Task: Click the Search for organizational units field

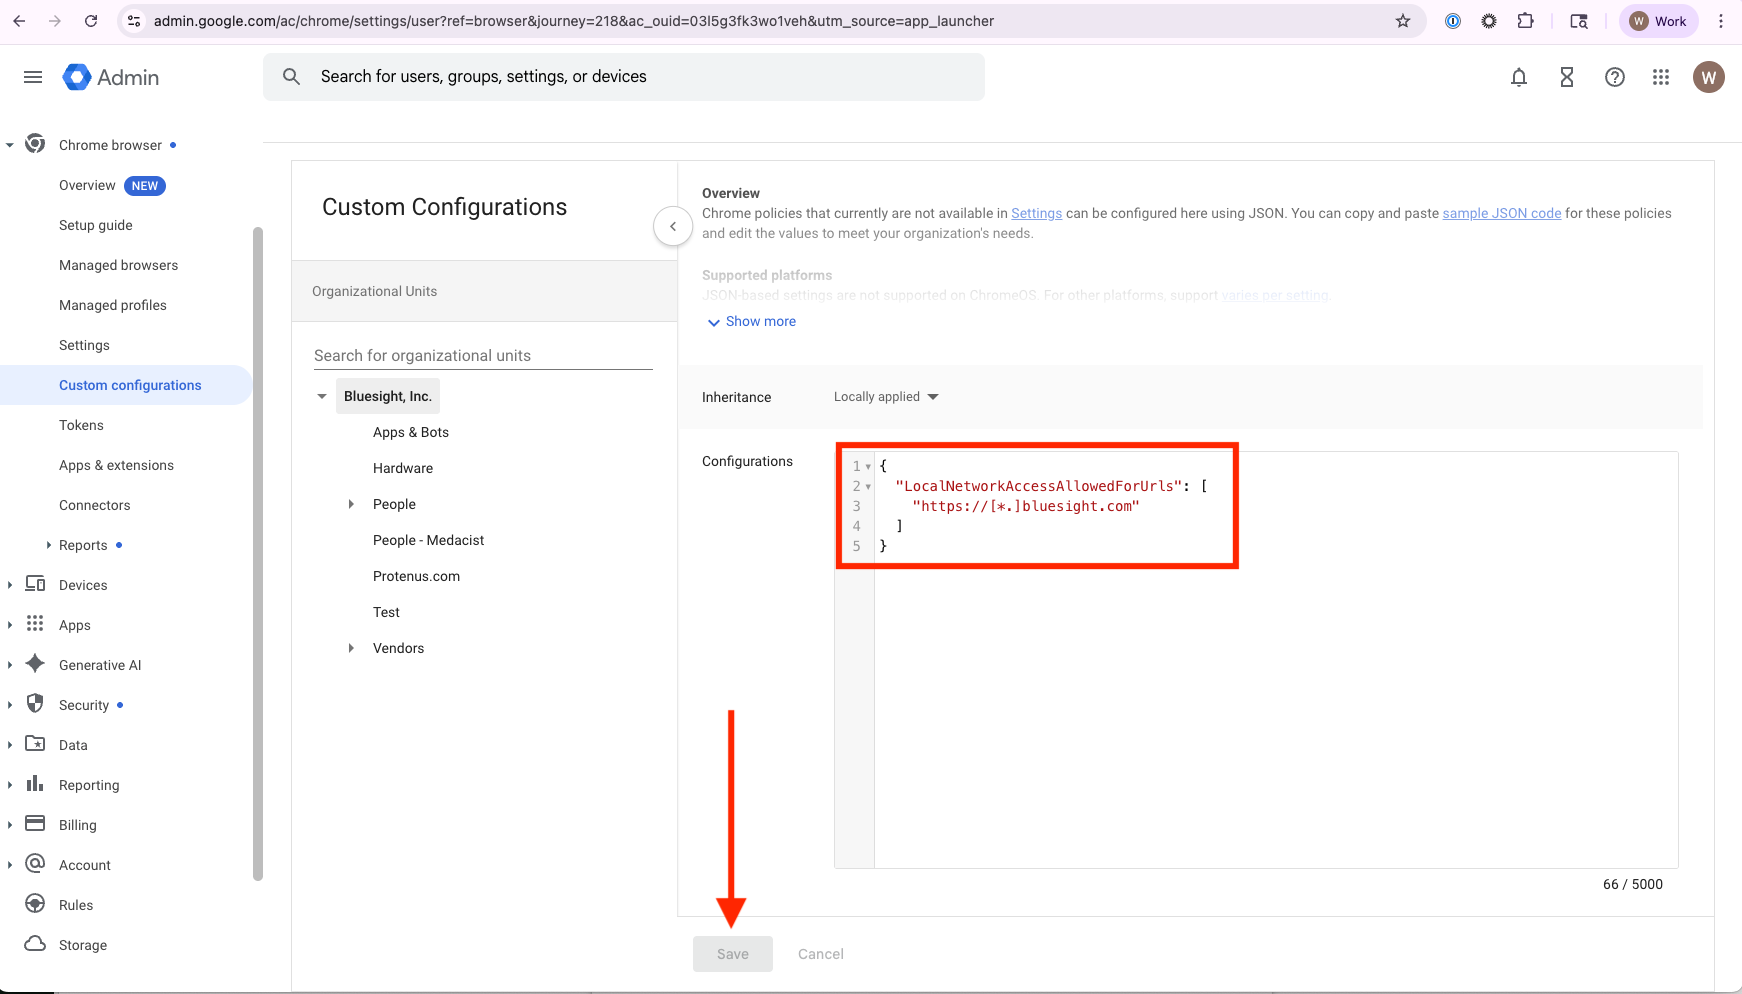Action: point(483,356)
